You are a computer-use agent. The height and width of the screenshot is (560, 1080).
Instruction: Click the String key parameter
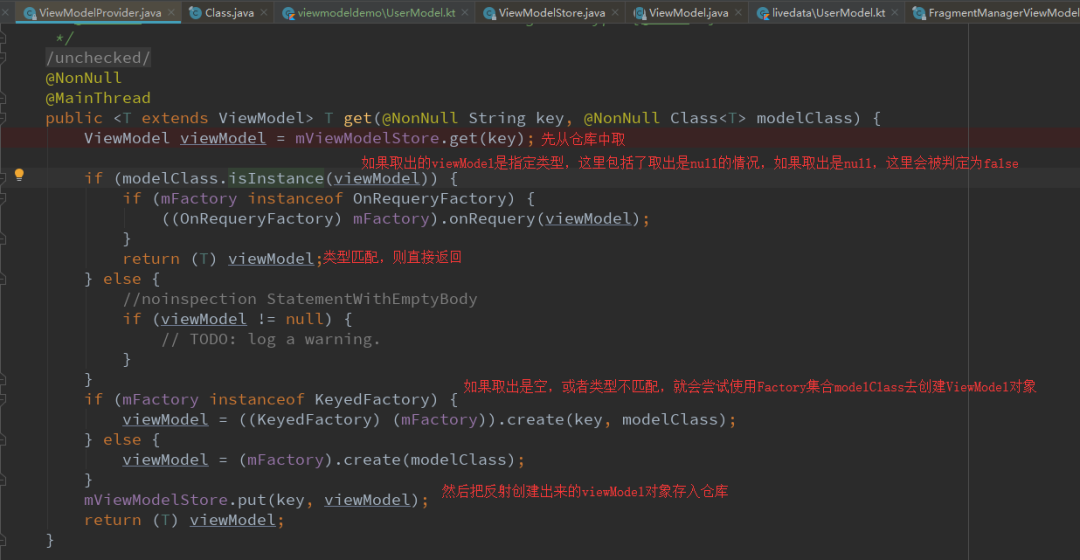[516, 118]
